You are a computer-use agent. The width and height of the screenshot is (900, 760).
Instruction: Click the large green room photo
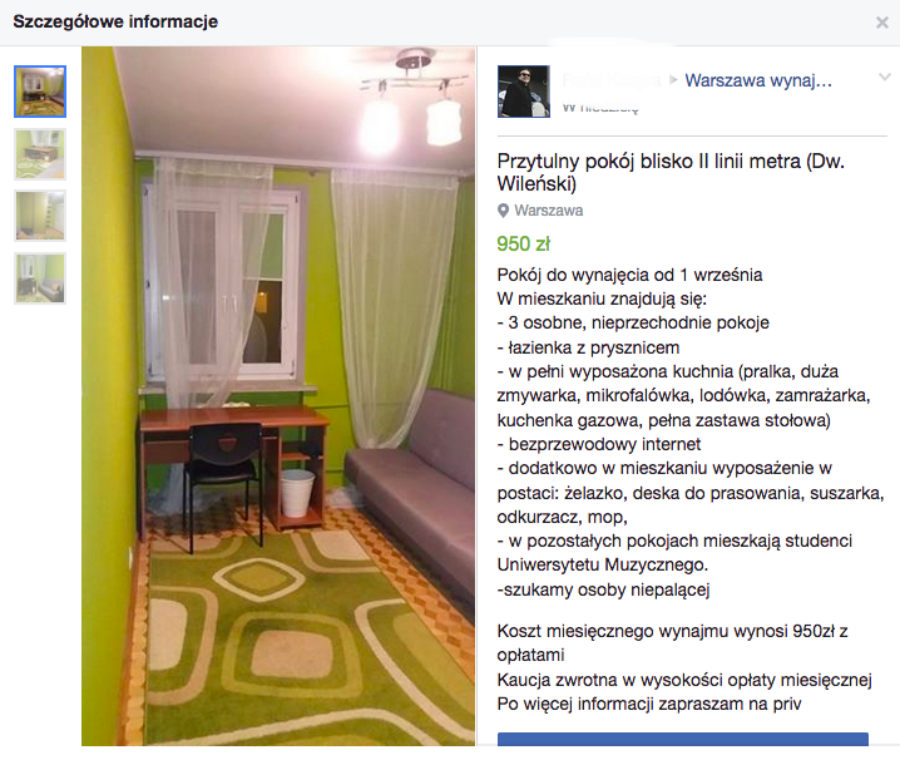[278, 396]
